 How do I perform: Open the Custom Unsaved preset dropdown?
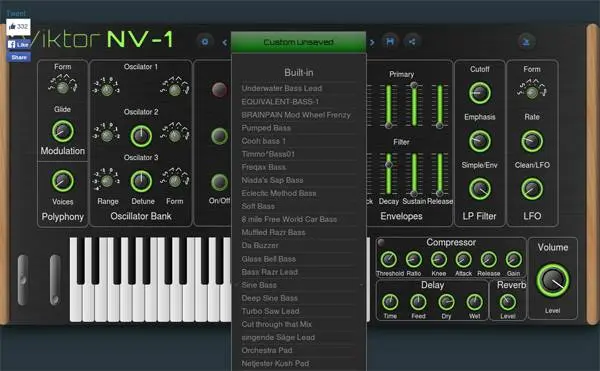pos(298,42)
